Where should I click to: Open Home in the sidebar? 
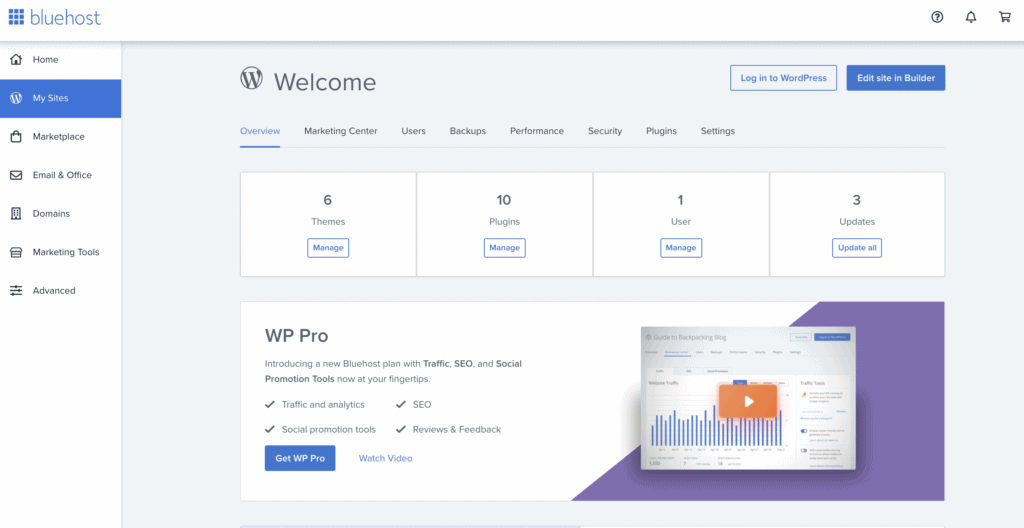click(60, 59)
